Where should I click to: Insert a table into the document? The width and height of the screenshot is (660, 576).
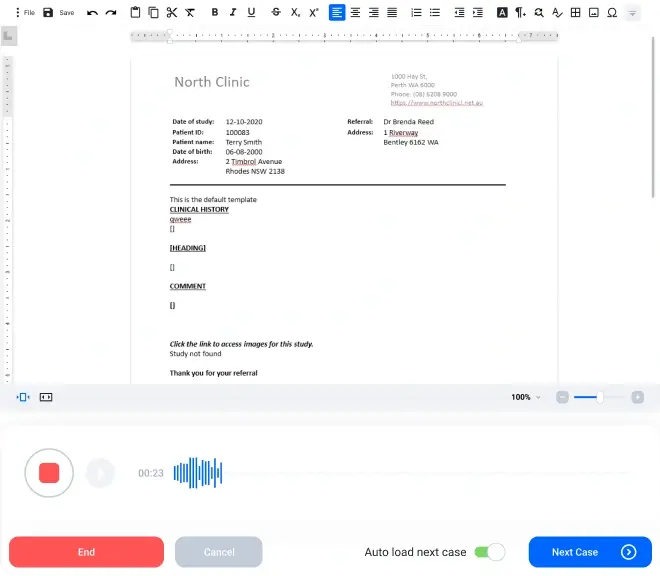coord(576,13)
